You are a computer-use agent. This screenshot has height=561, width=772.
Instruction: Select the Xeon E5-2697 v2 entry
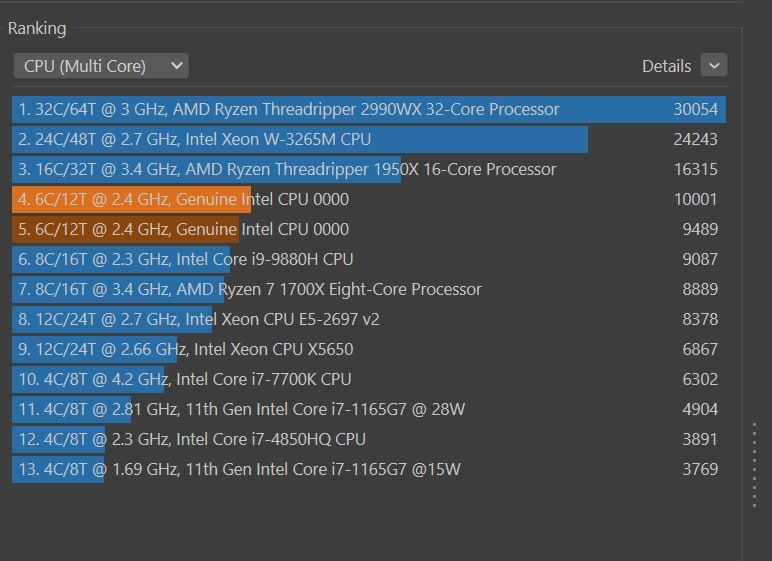(x=198, y=319)
